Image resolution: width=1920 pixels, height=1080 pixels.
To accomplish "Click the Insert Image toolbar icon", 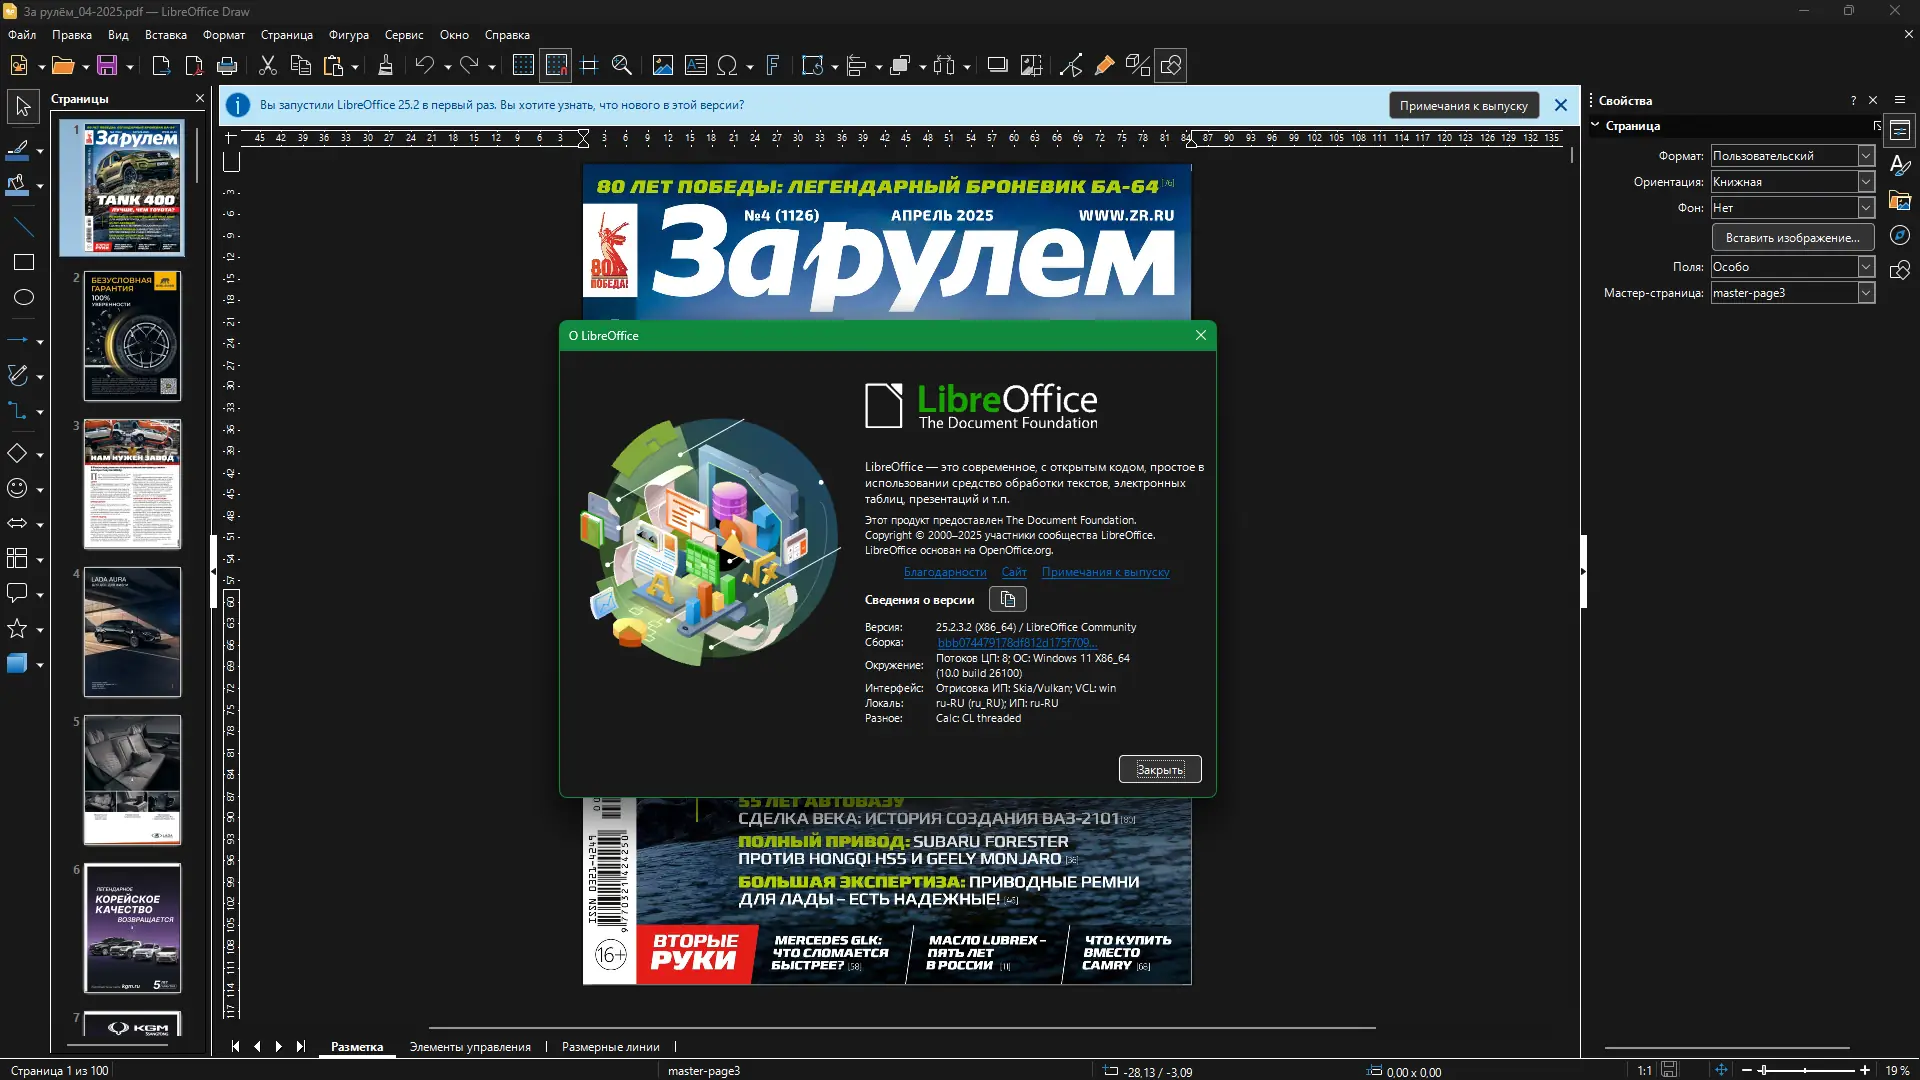I will point(662,66).
